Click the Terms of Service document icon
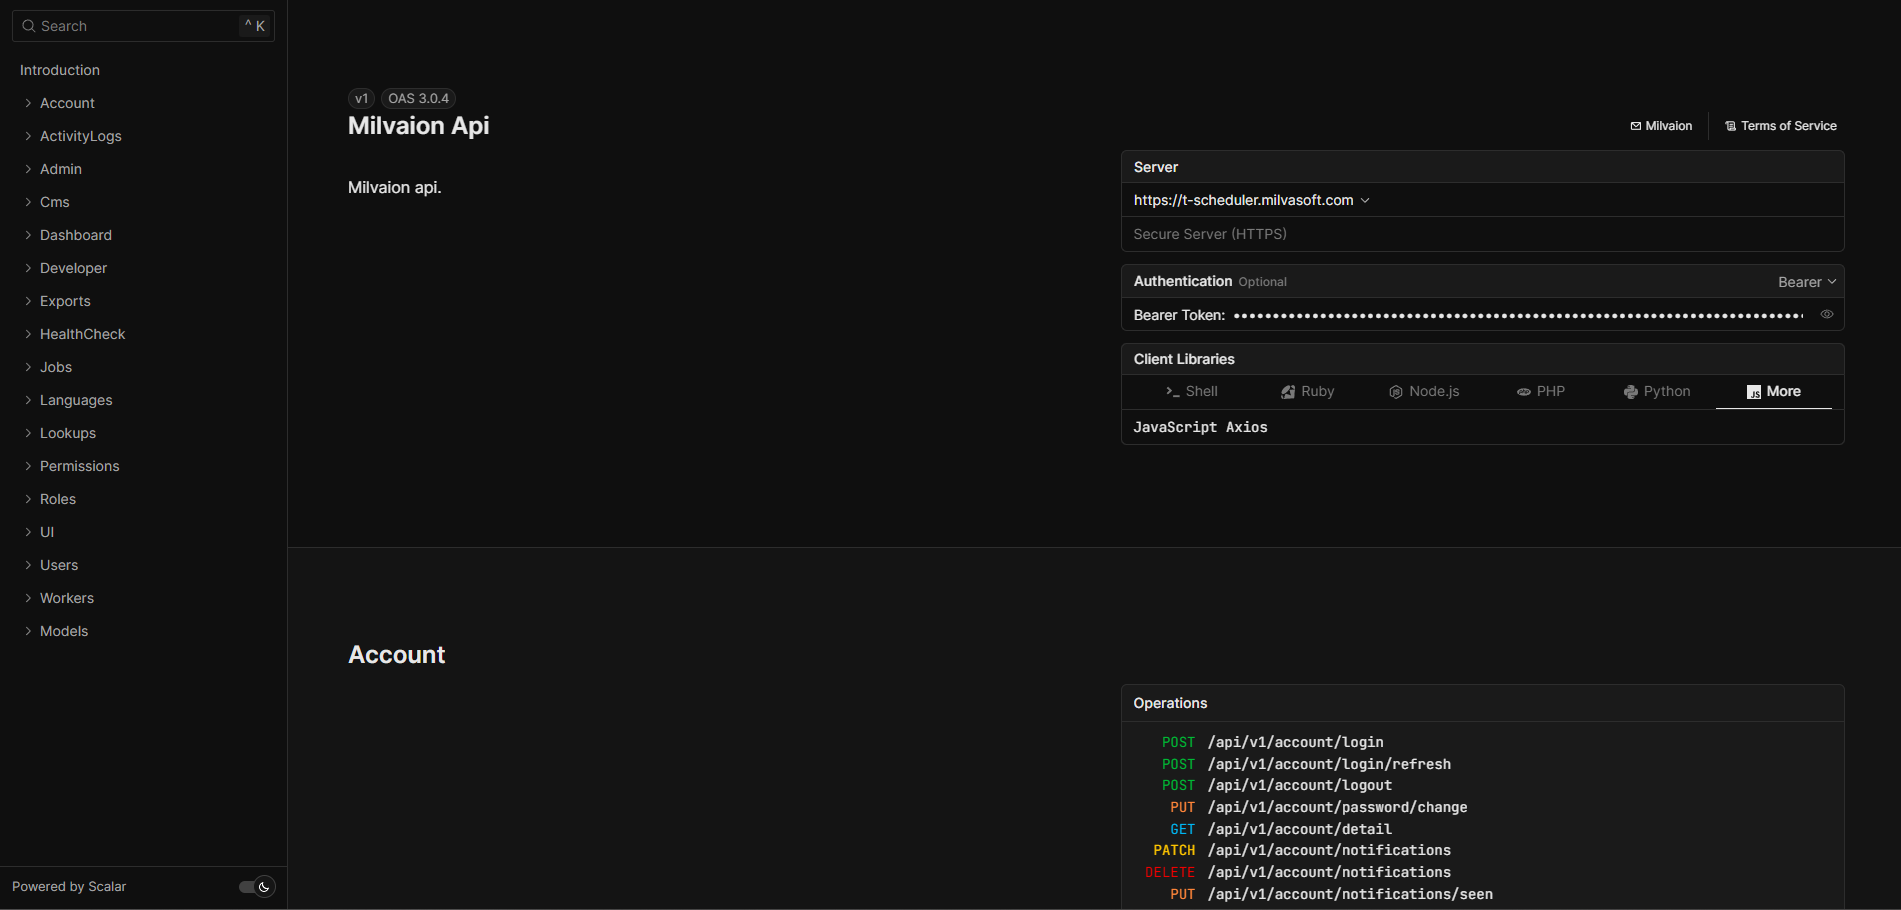The width and height of the screenshot is (1901, 910). click(1730, 125)
